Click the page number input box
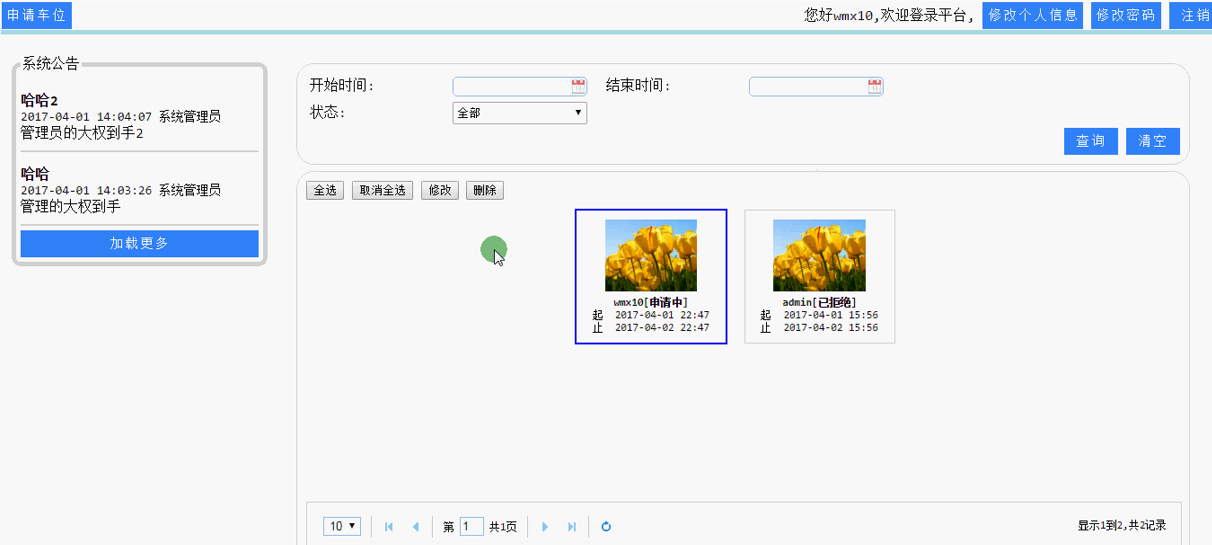 coord(472,526)
